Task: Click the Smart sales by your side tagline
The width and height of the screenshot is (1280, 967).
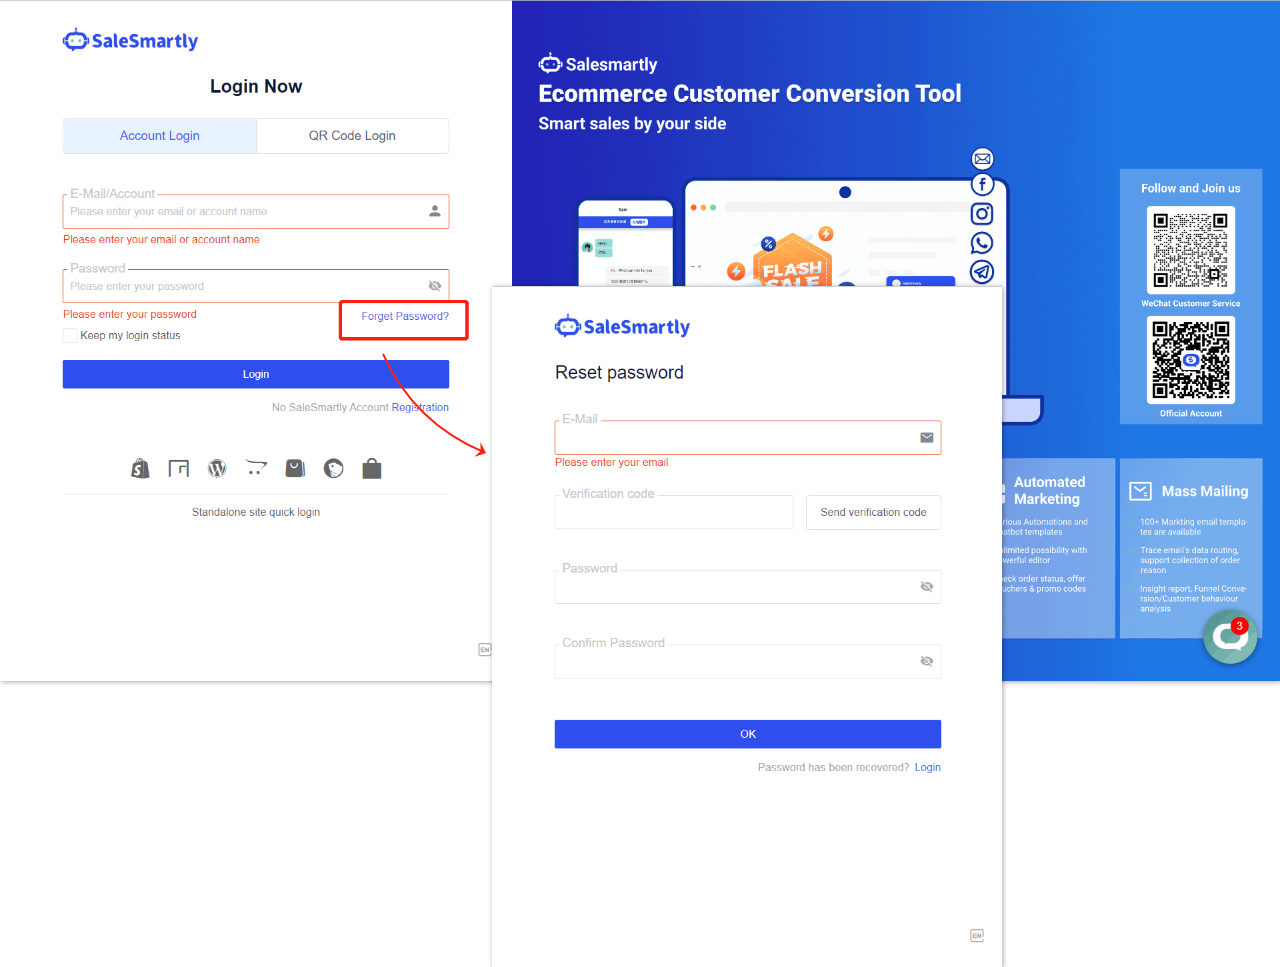Action: point(632,124)
